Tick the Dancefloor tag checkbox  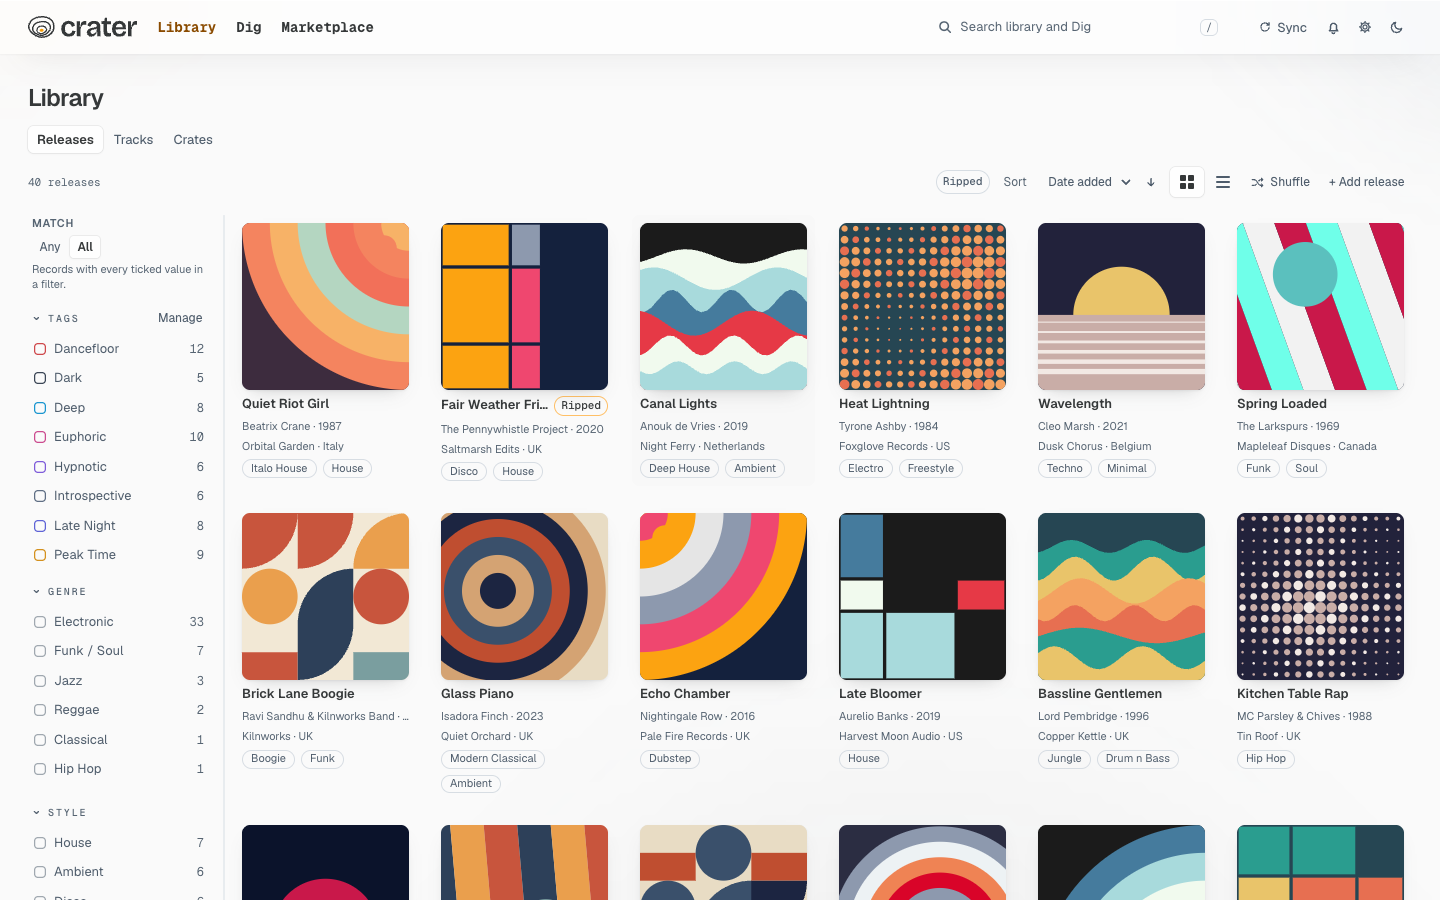[x=40, y=349]
